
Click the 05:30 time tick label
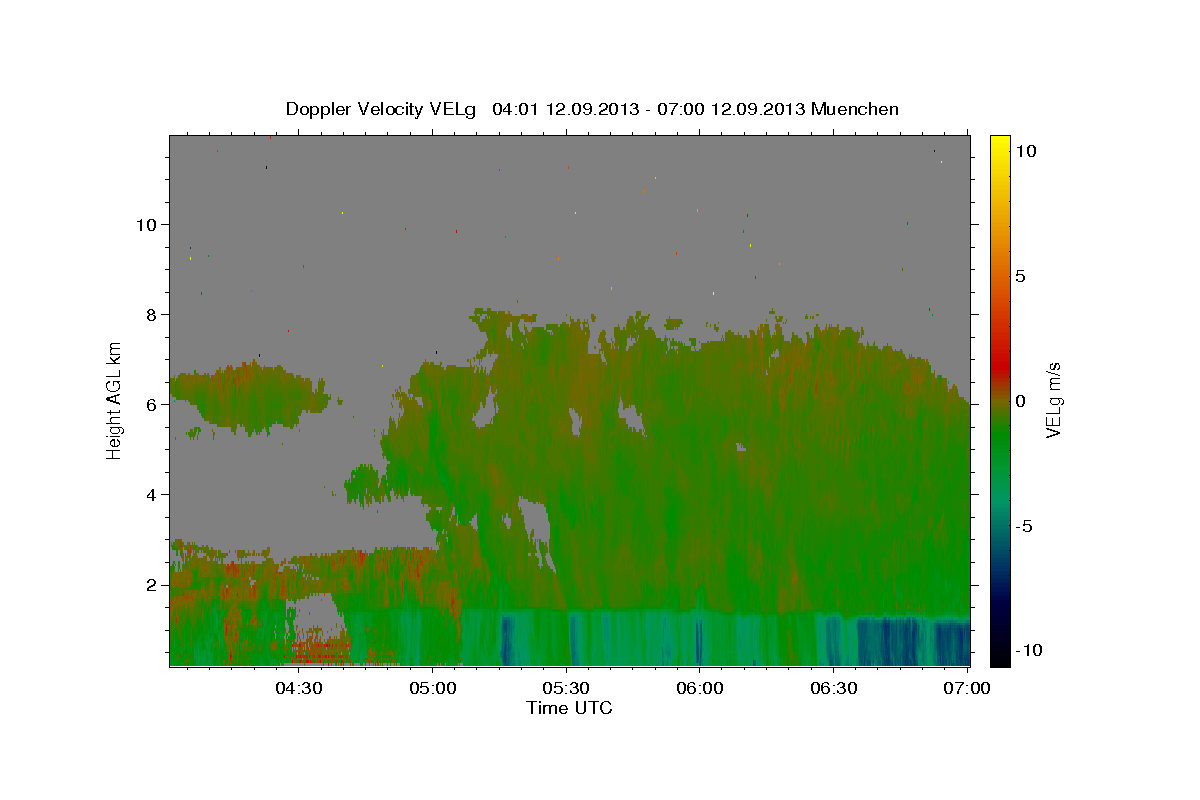coord(566,688)
